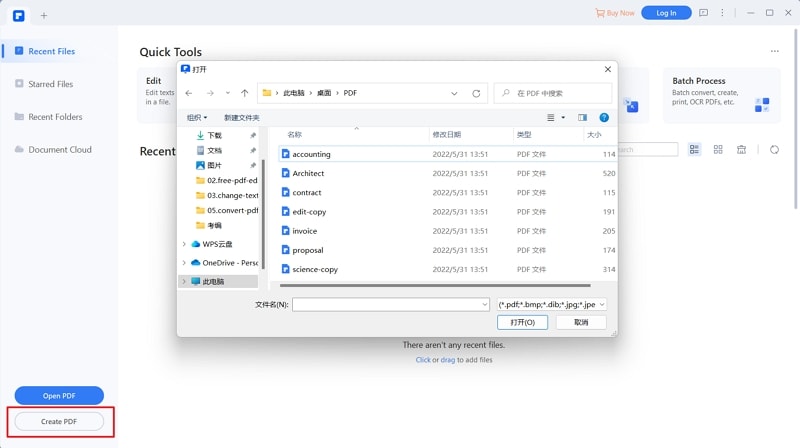Click the refresh icon in the dialog address bar

tap(476, 93)
